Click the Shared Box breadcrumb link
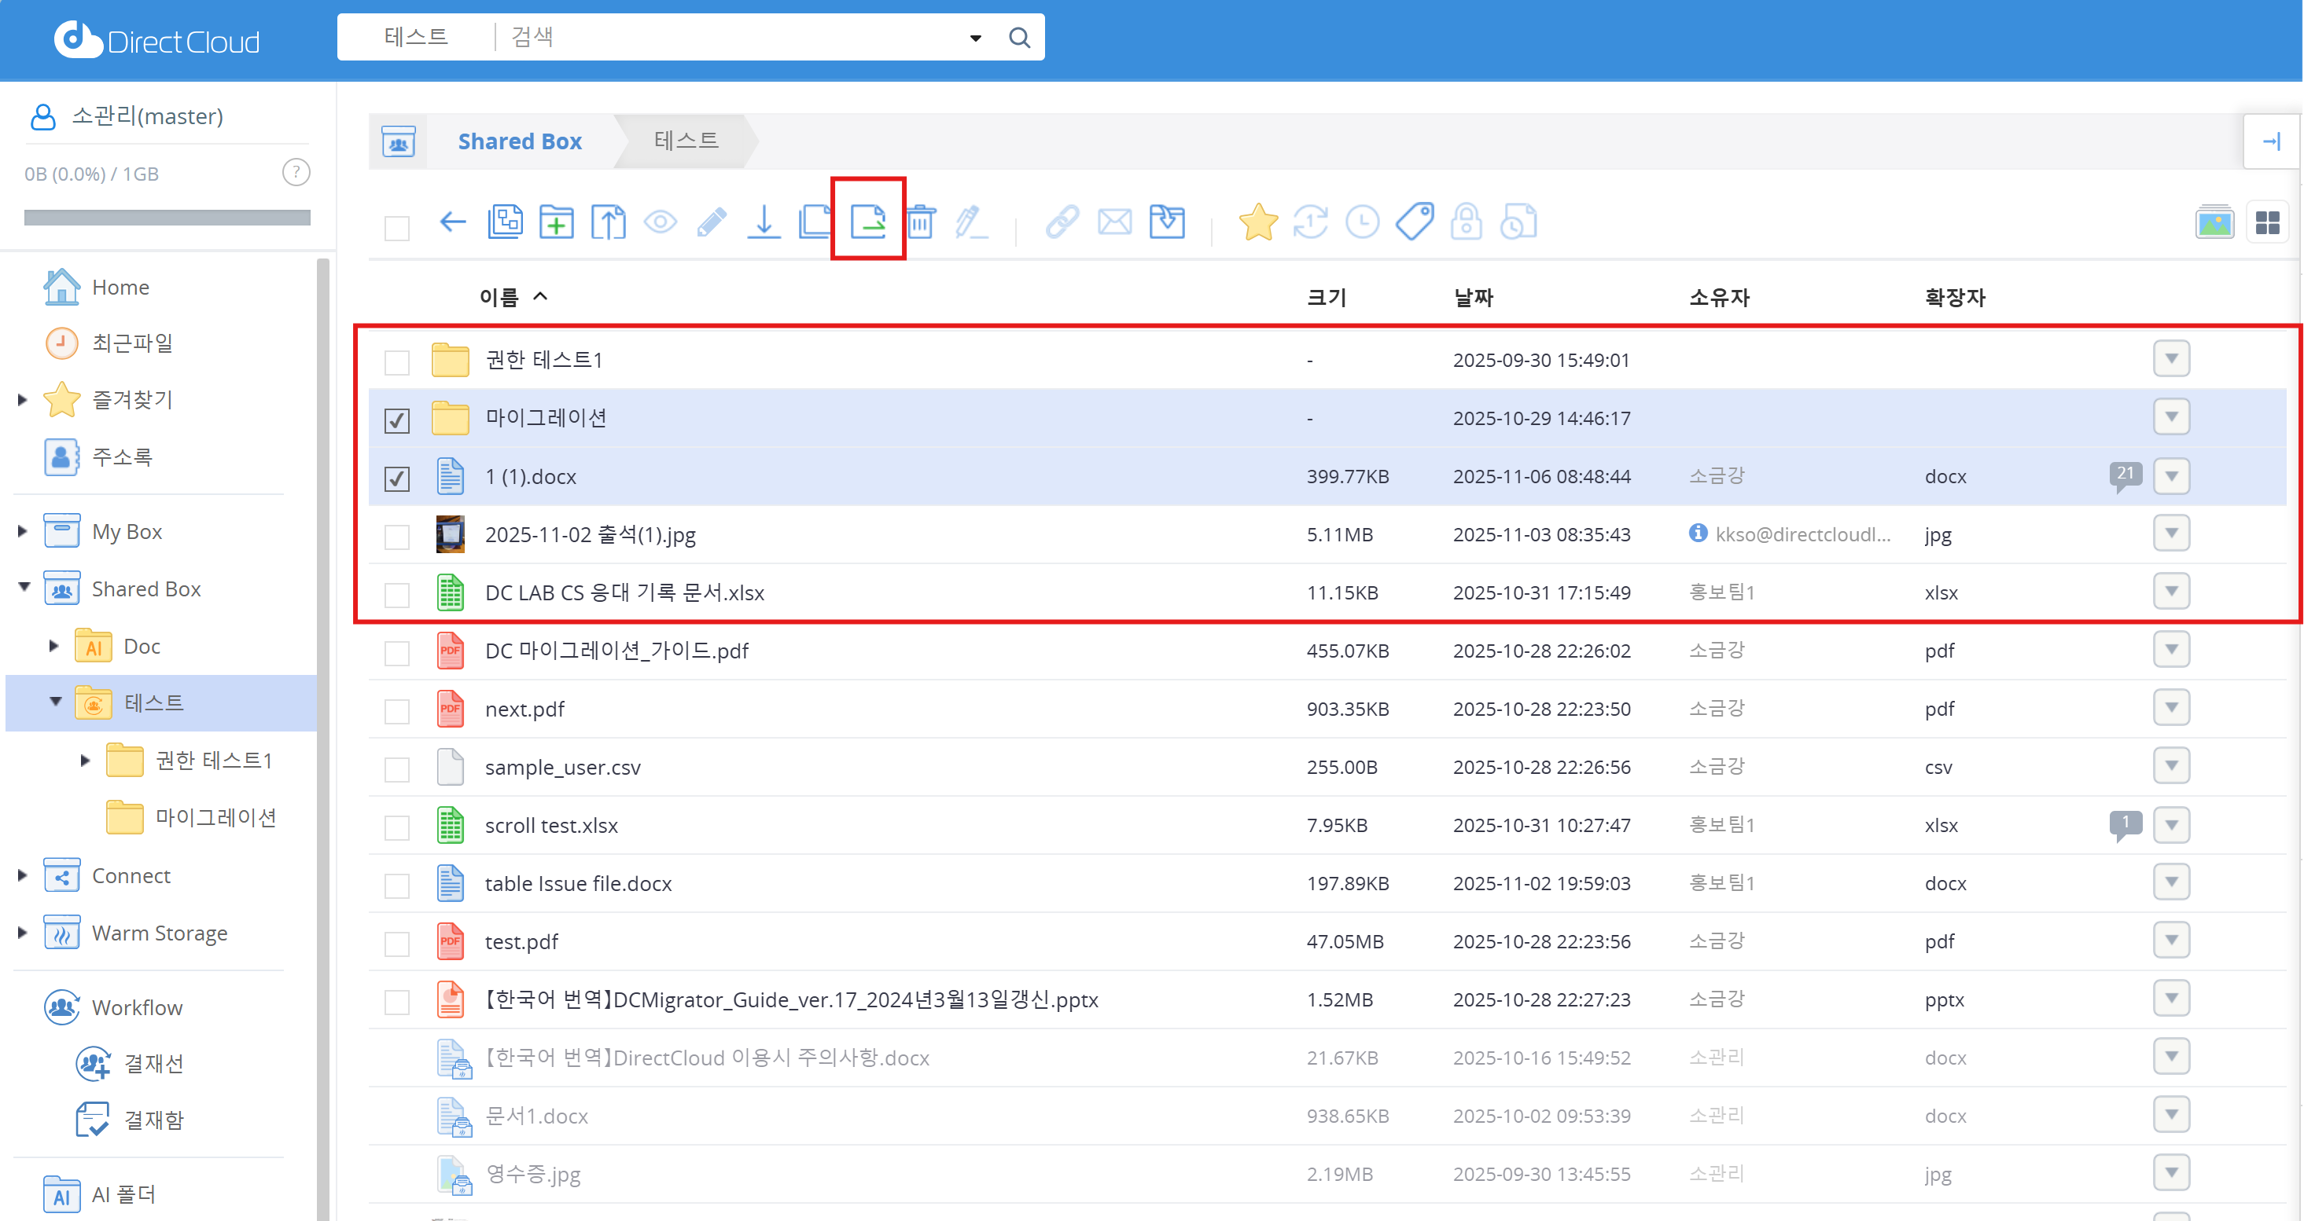This screenshot has height=1221, width=2304. [x=519, y=141]
